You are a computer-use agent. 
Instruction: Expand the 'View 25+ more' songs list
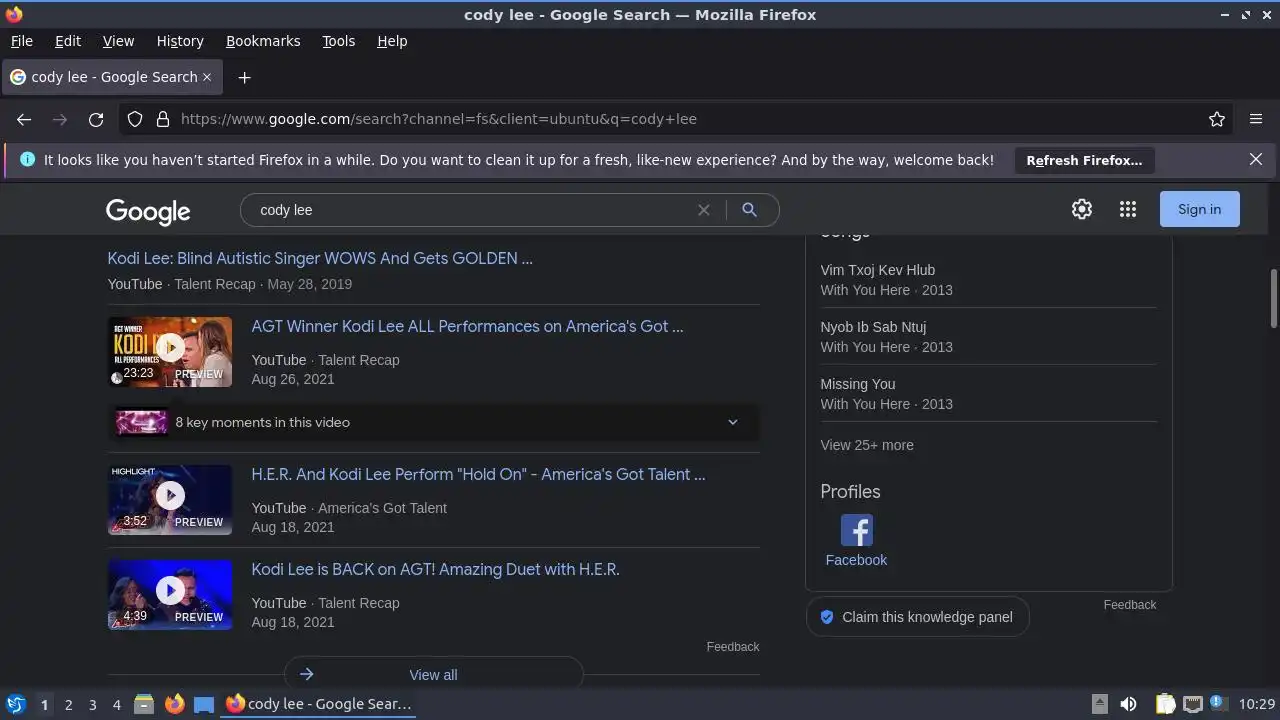867,445
